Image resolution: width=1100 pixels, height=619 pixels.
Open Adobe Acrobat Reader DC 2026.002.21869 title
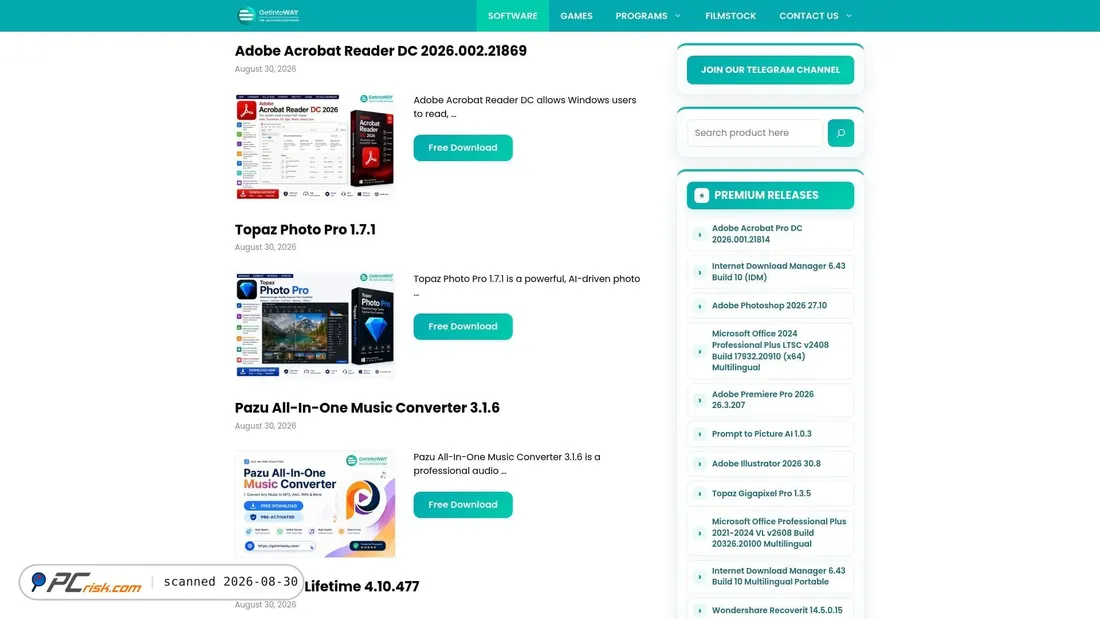click(x=380, y=51)
